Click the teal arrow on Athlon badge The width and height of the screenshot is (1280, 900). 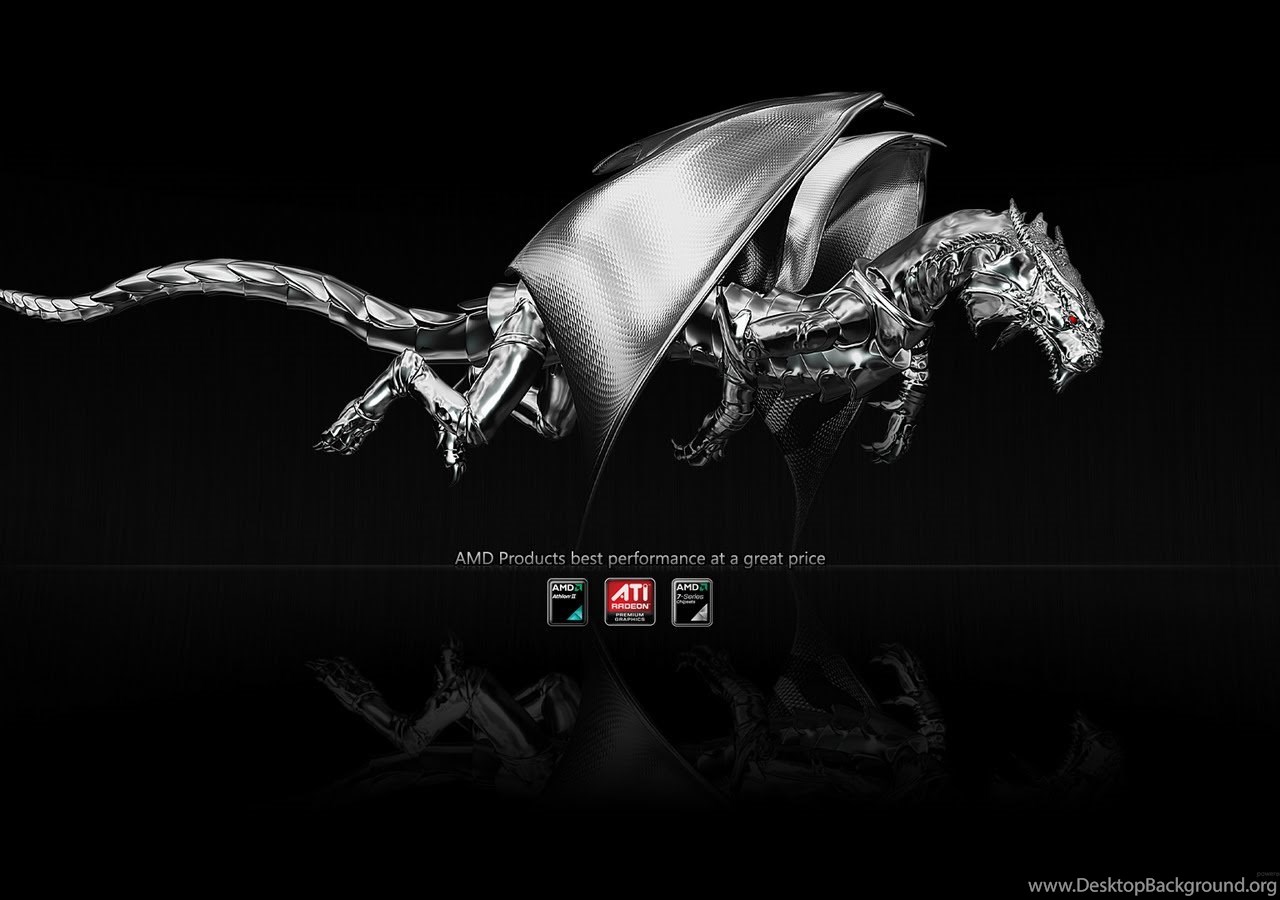[575, 614]
